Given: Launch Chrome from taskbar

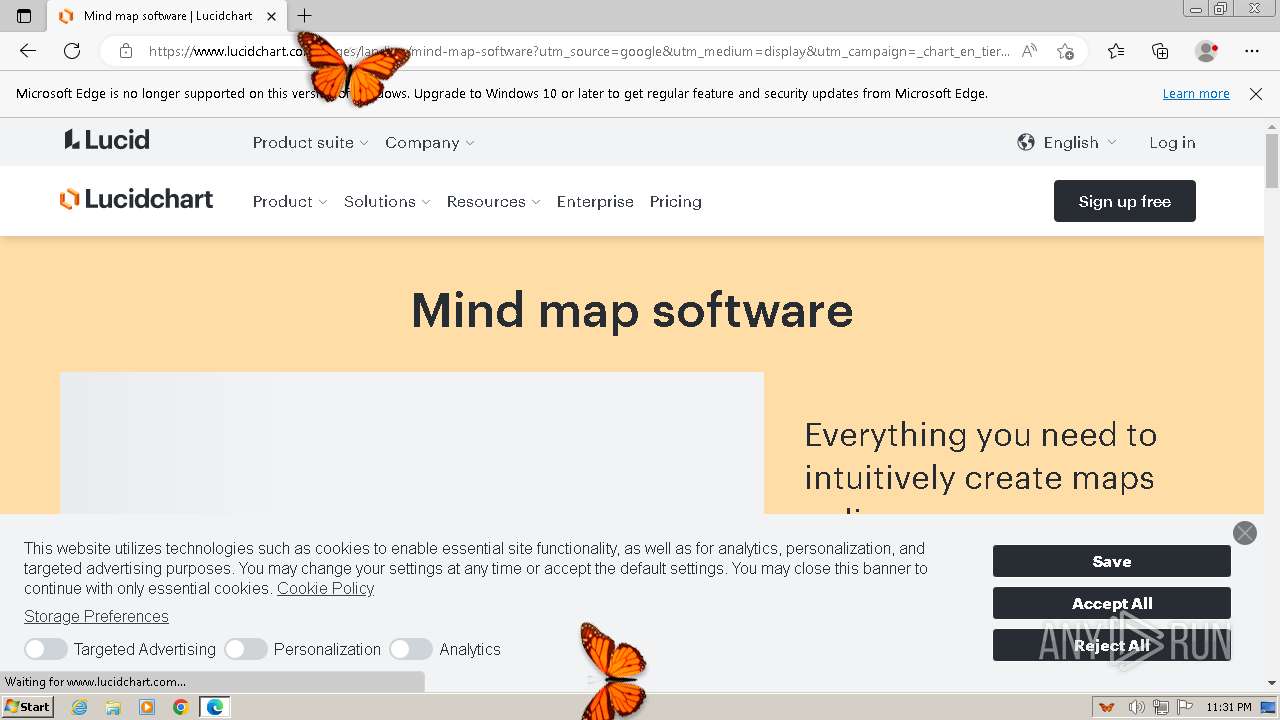Looking at the screenshot, I should 180,707.
